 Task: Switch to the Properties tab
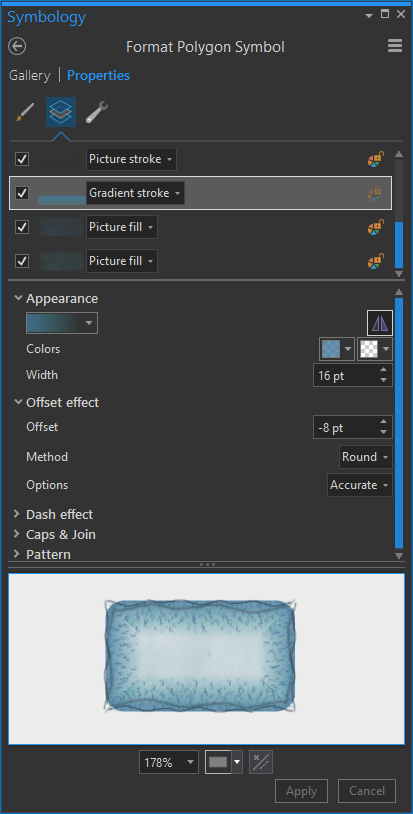pyautogui.click(x=99, y=75)
